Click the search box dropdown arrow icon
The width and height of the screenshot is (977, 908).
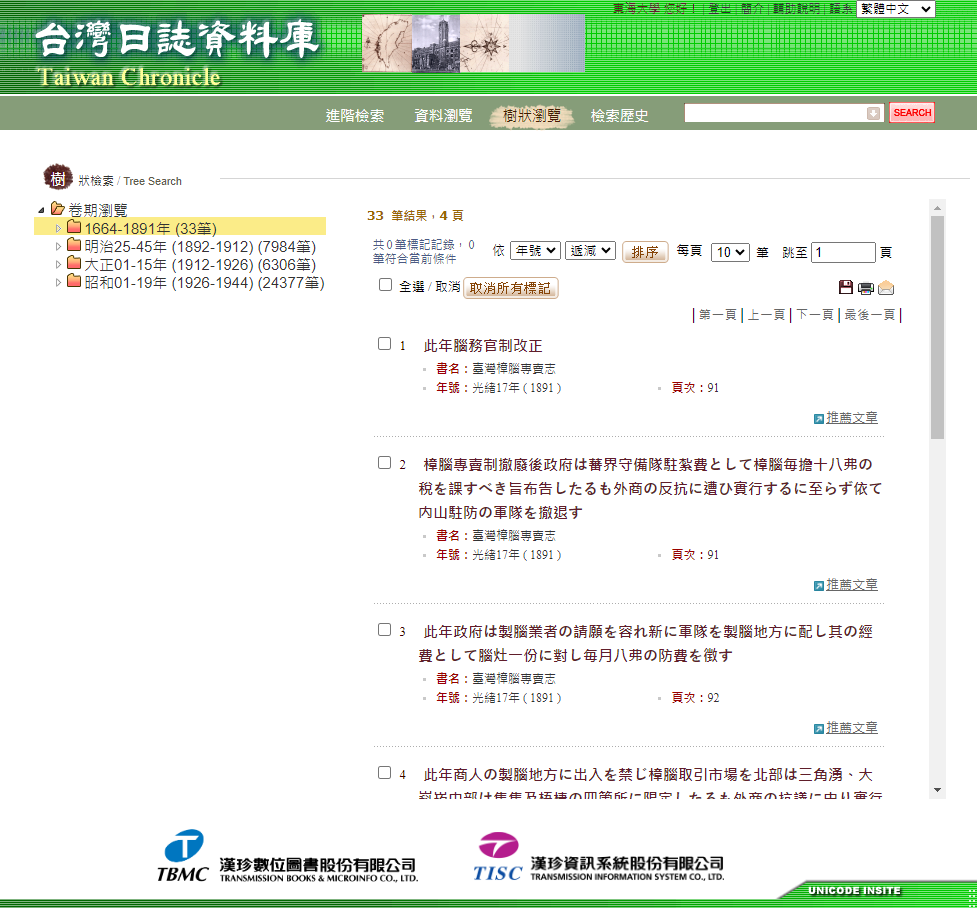[x=873, y=114]
